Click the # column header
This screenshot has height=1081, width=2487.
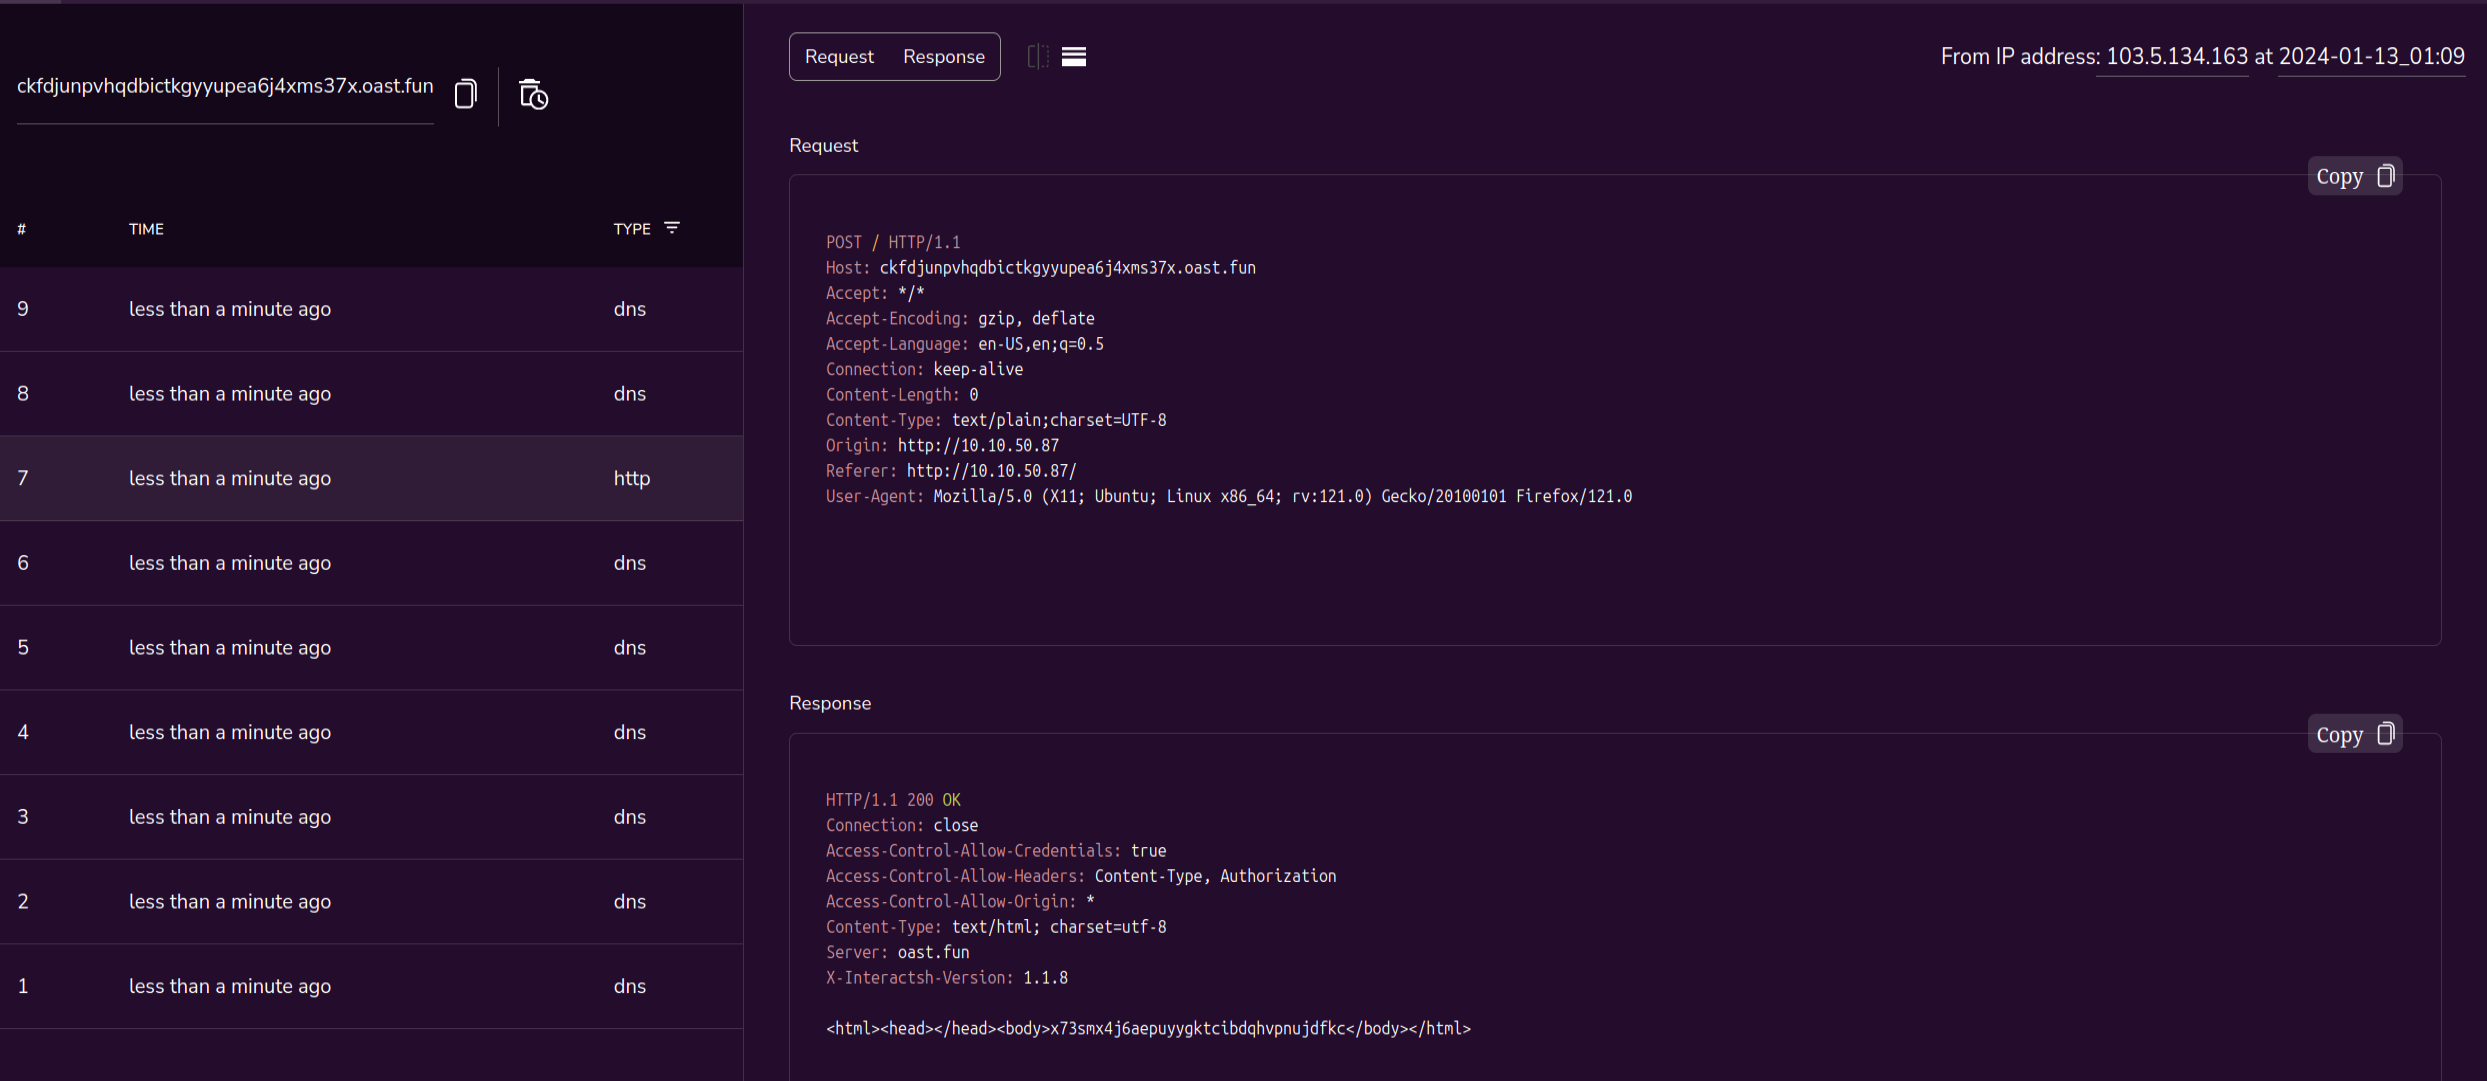point(22,229)
